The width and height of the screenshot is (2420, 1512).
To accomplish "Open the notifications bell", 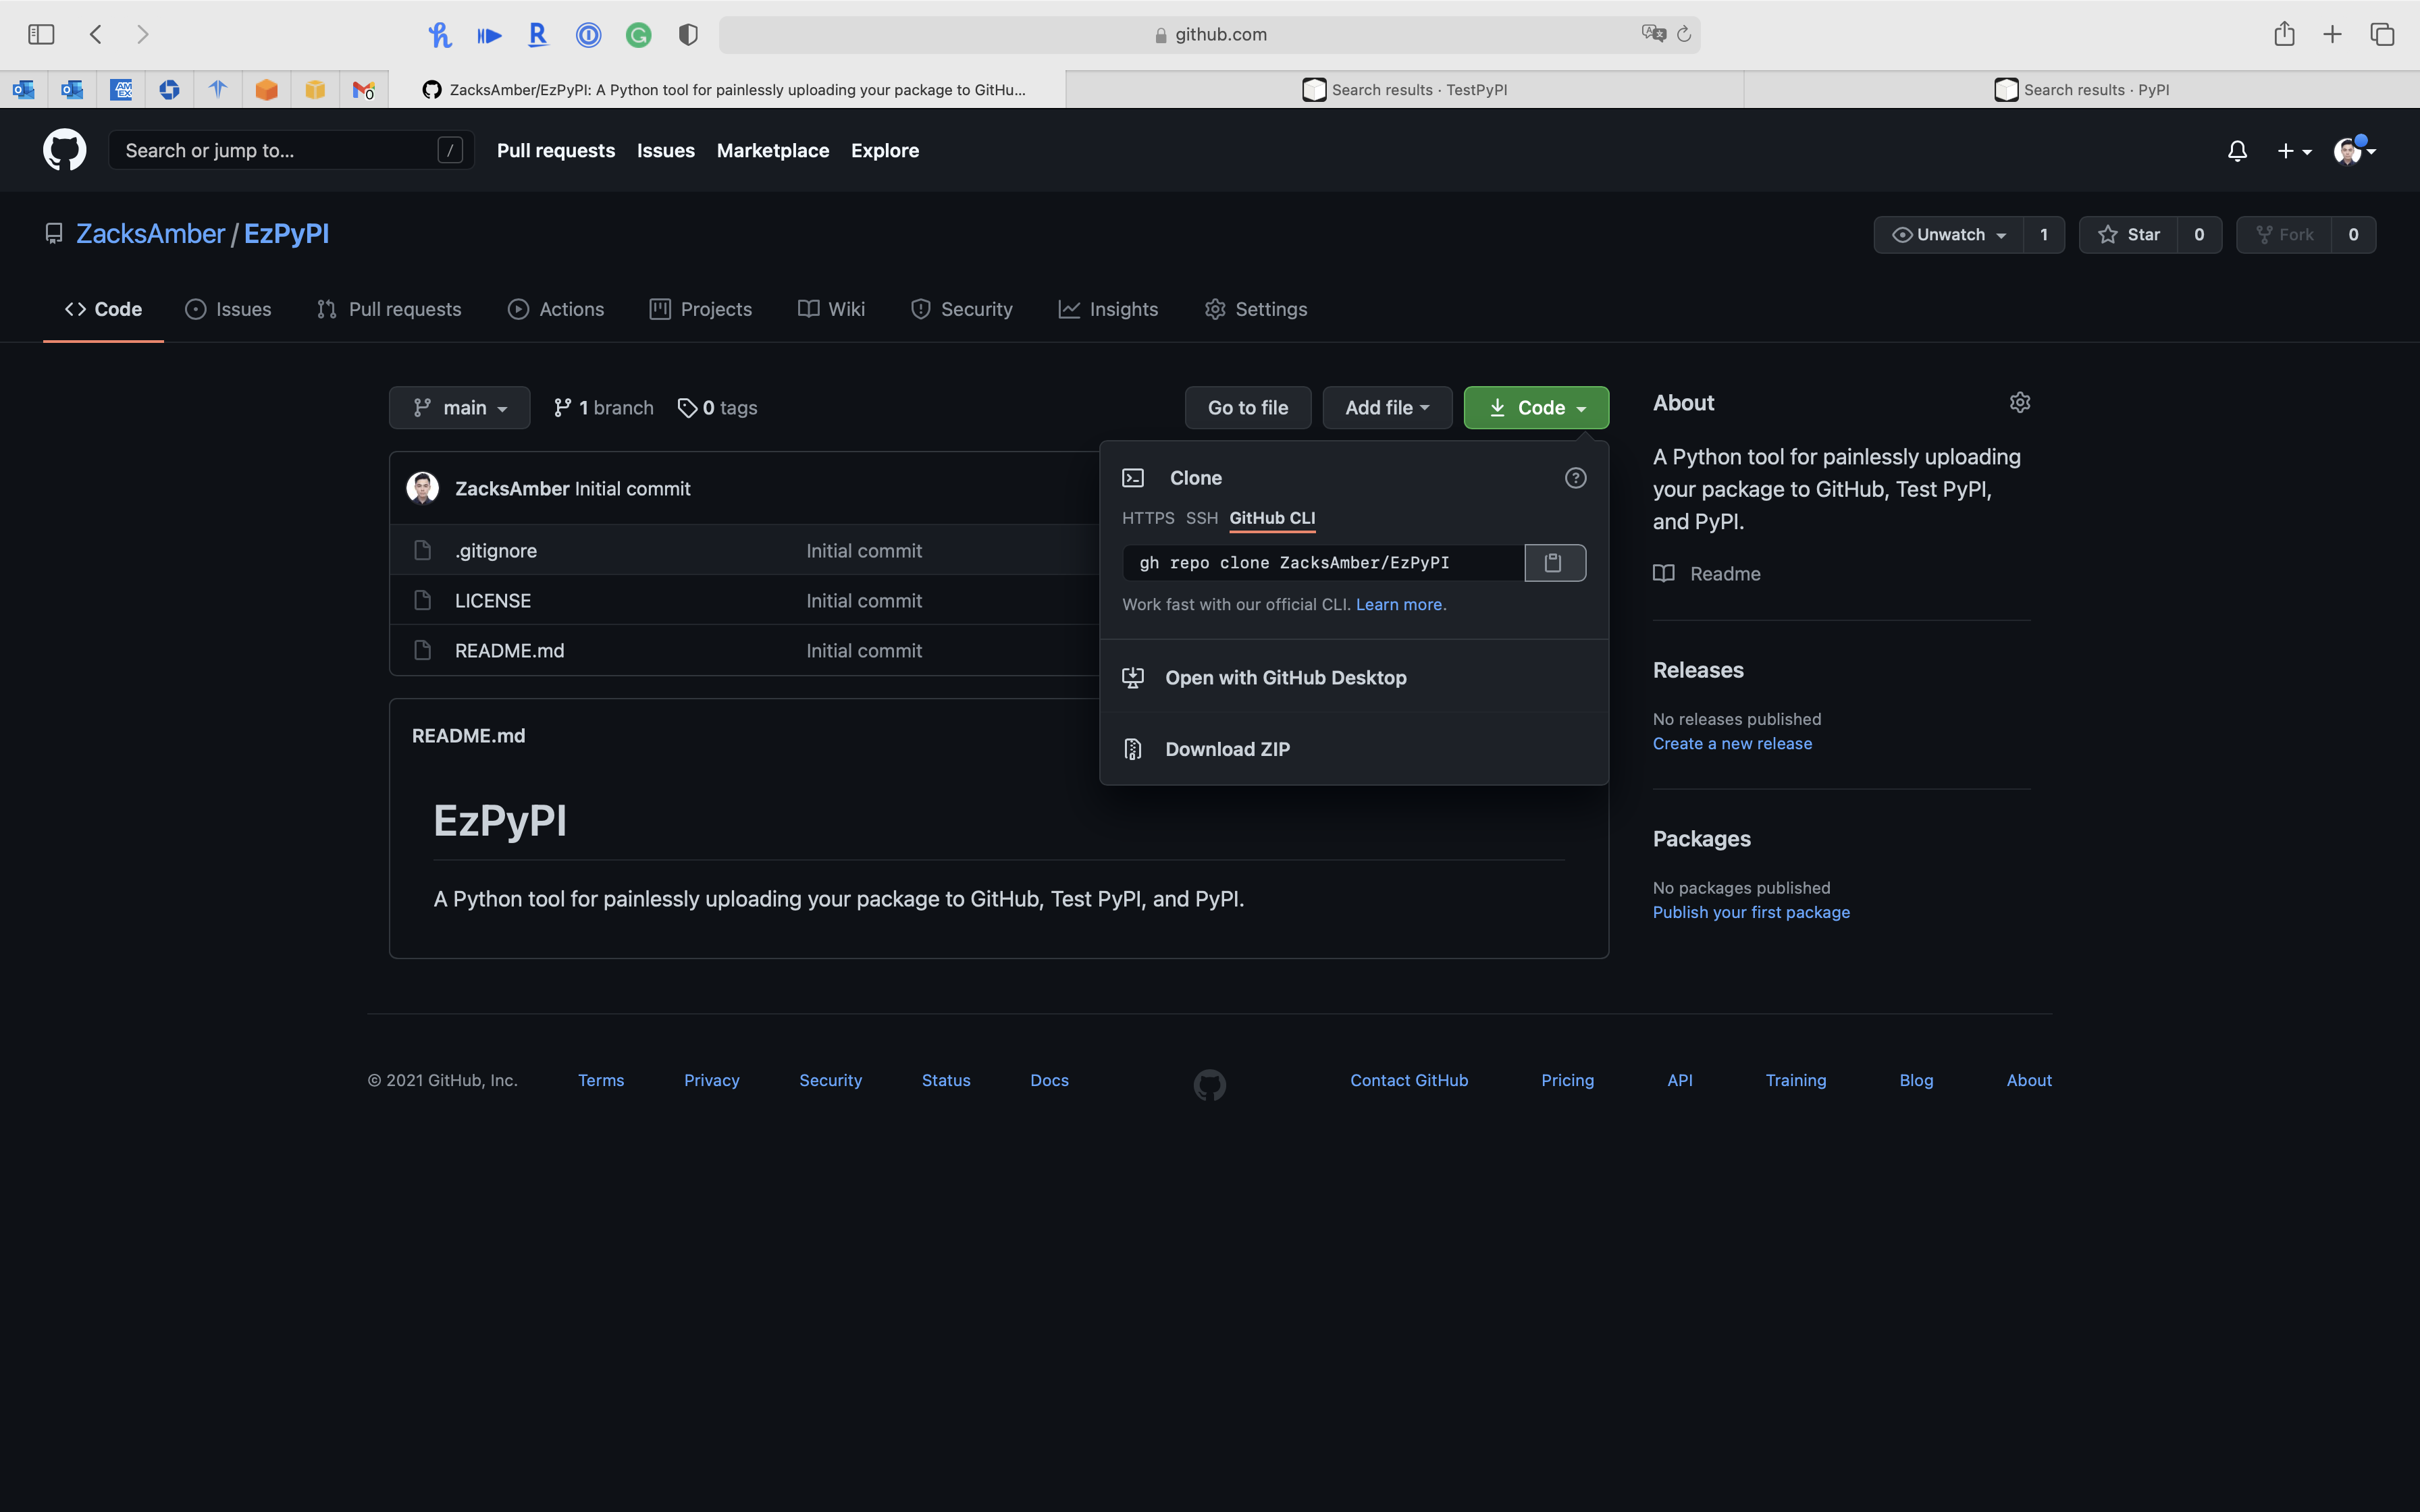I will 2237,151.
